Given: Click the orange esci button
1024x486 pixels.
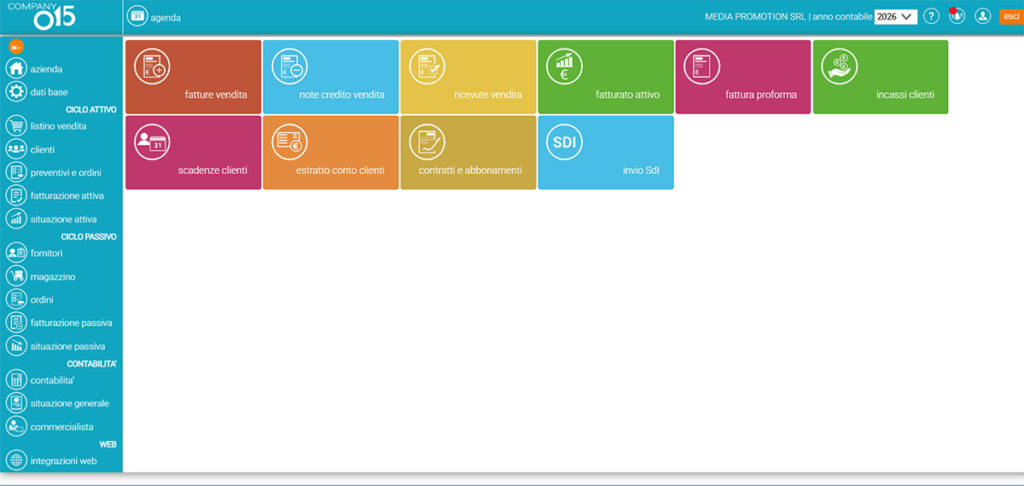Looking at the screenshot, I should (1010, 17).
